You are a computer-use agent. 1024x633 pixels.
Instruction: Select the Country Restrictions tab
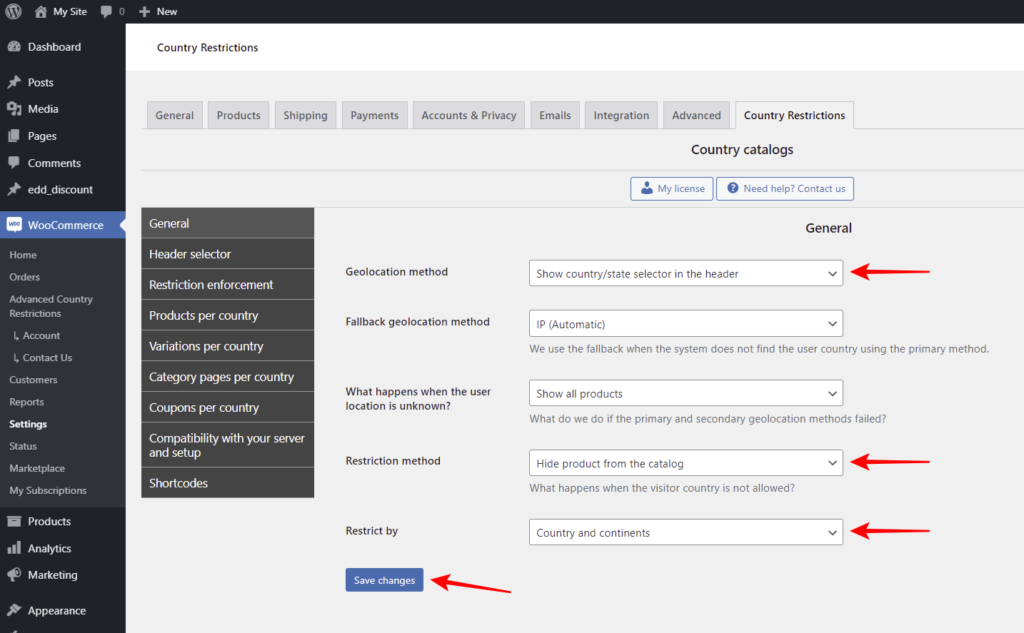[x=794, y=115]
